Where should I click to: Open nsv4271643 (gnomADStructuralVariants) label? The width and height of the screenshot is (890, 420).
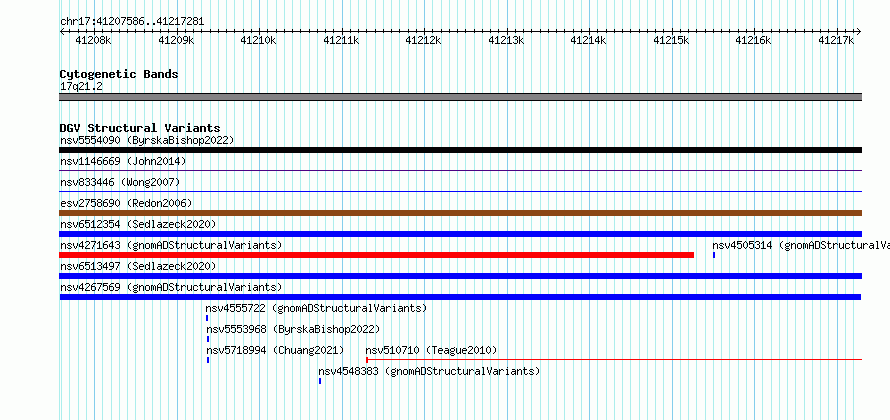(171, 245)
